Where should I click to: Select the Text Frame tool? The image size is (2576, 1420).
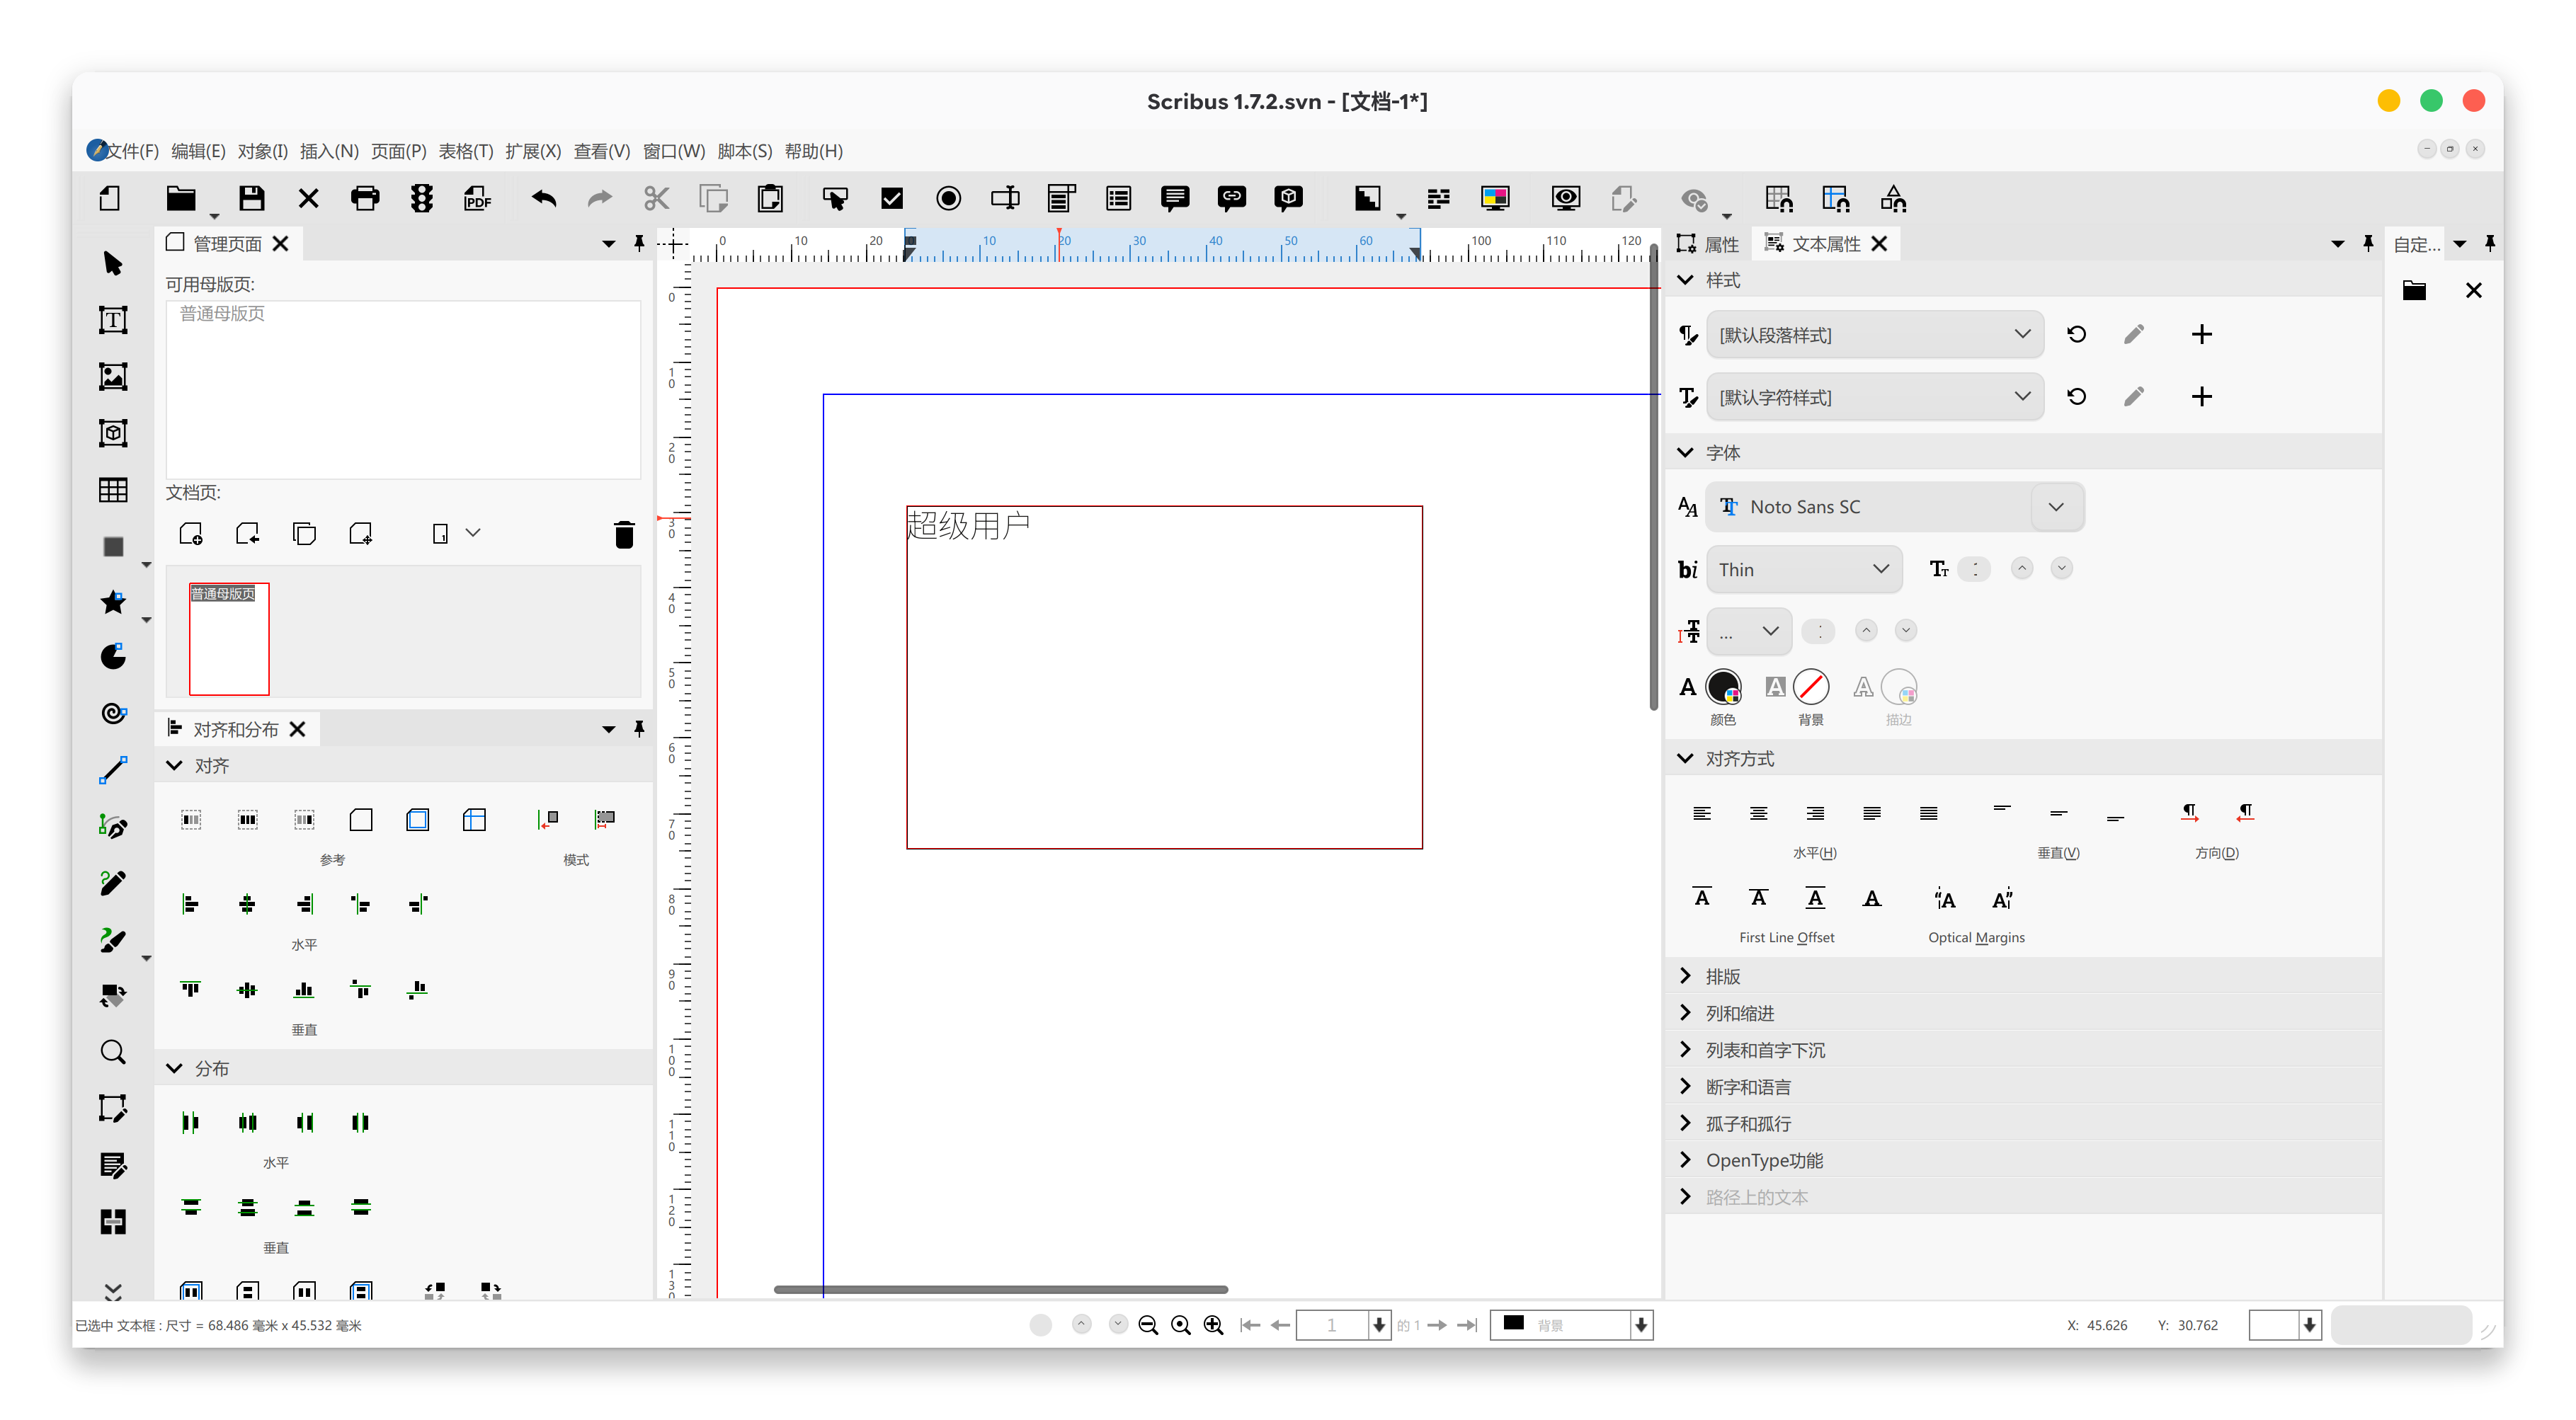[x=113, y=320]
